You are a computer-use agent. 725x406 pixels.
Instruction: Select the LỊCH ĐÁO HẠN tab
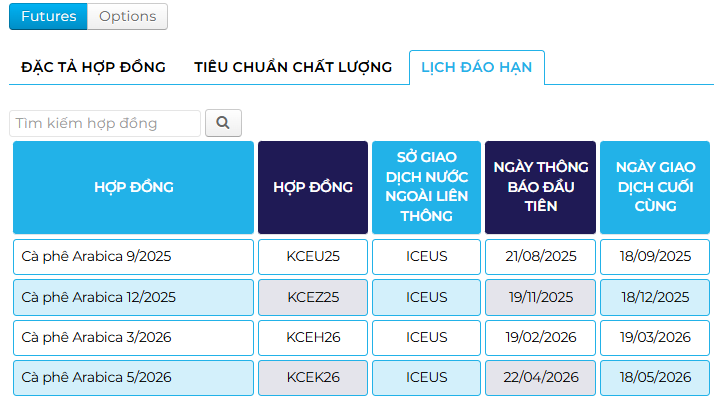tap(476, 68)
